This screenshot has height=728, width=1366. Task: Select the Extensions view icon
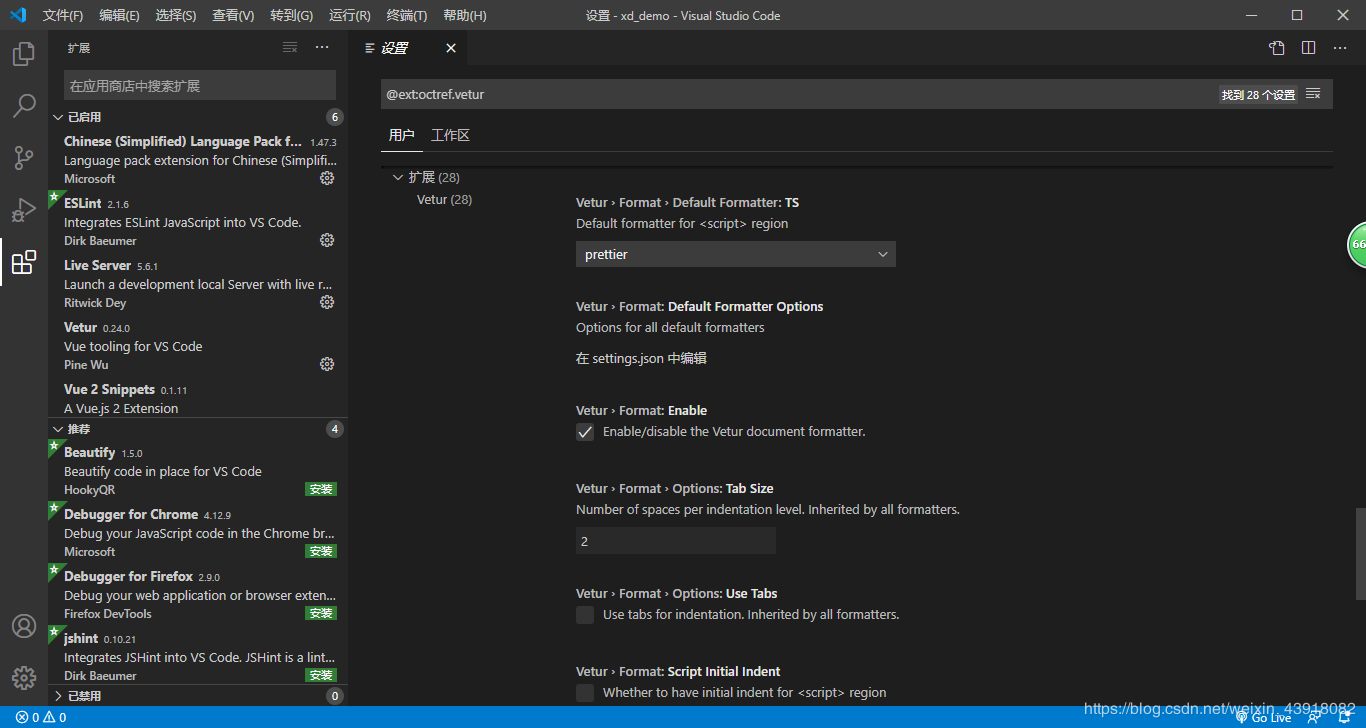(24, 262)
